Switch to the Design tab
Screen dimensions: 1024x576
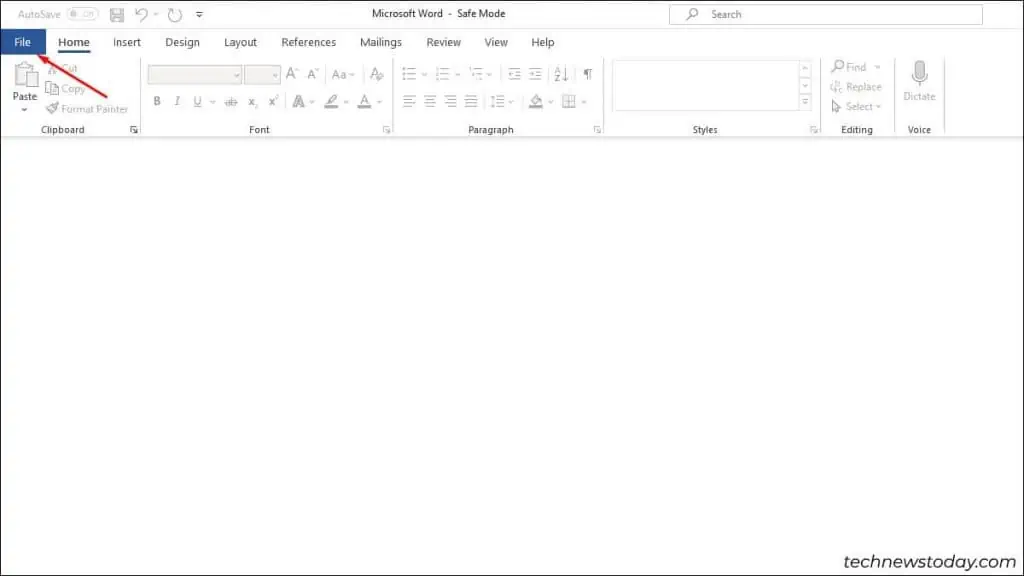pos(182,42)
